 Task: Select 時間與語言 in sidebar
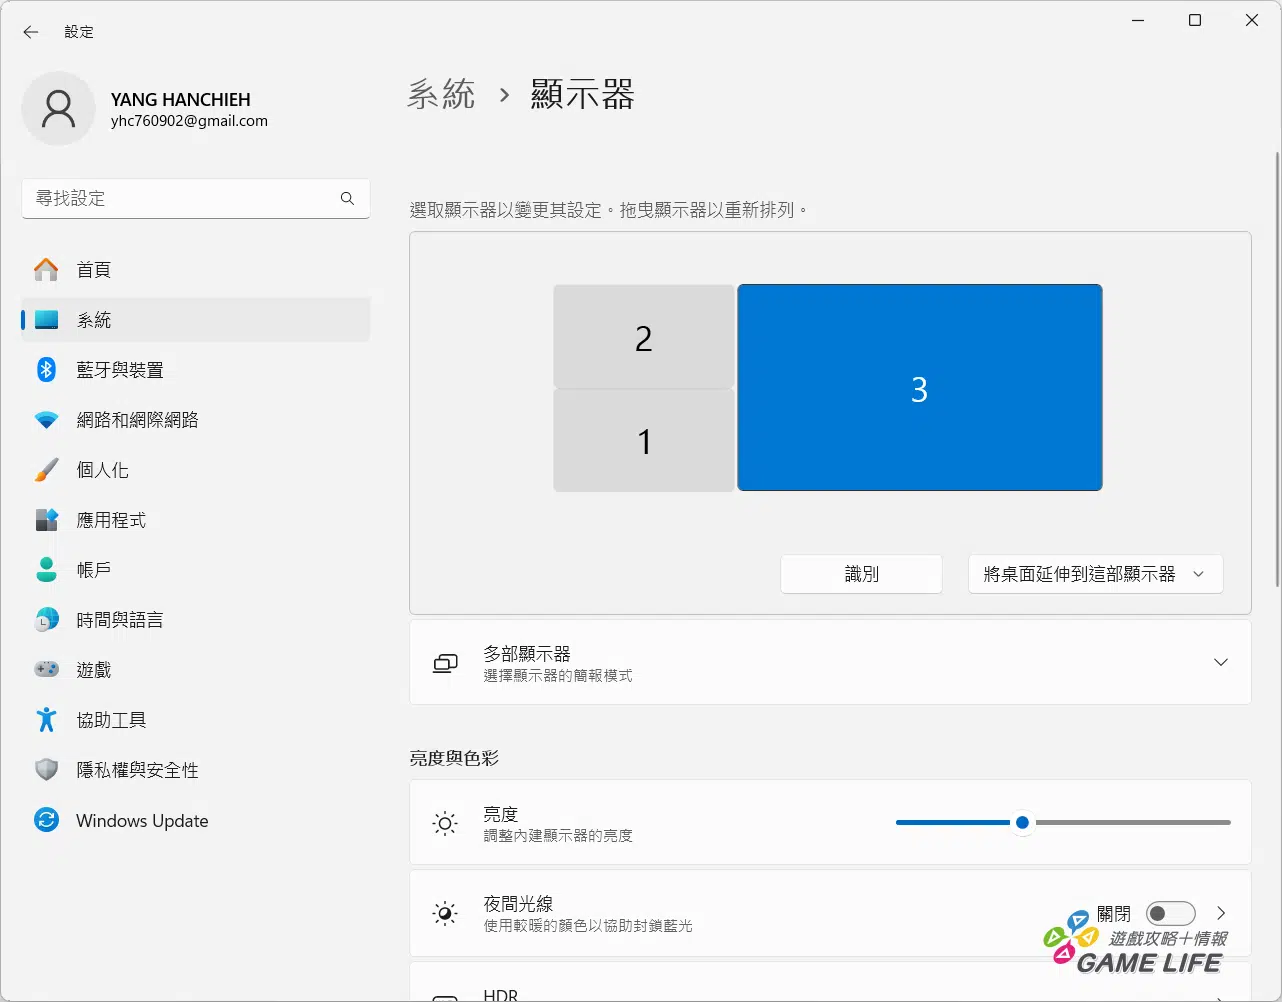(x=119, y=620)
